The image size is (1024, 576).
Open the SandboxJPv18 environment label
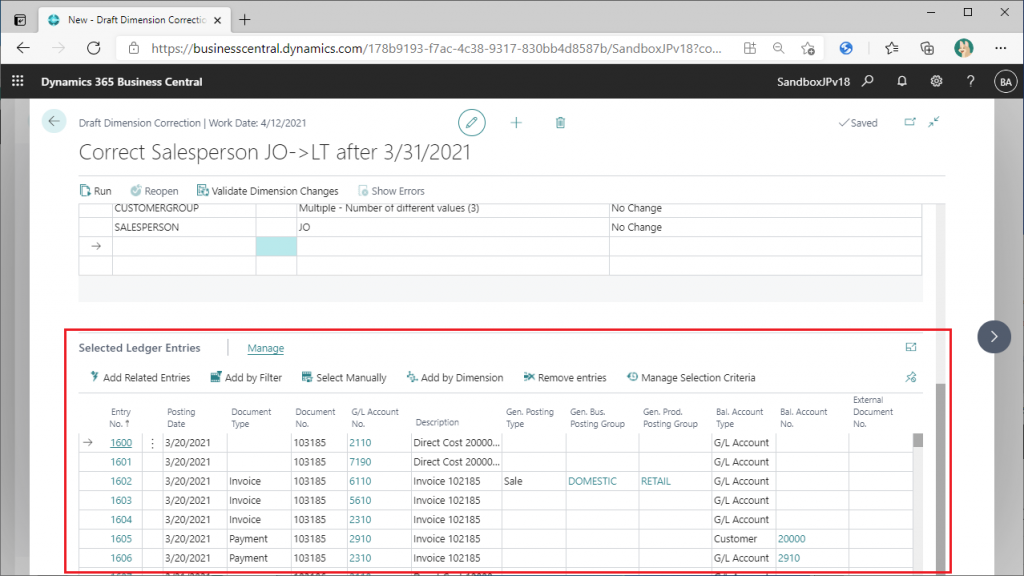coord(813,82)
